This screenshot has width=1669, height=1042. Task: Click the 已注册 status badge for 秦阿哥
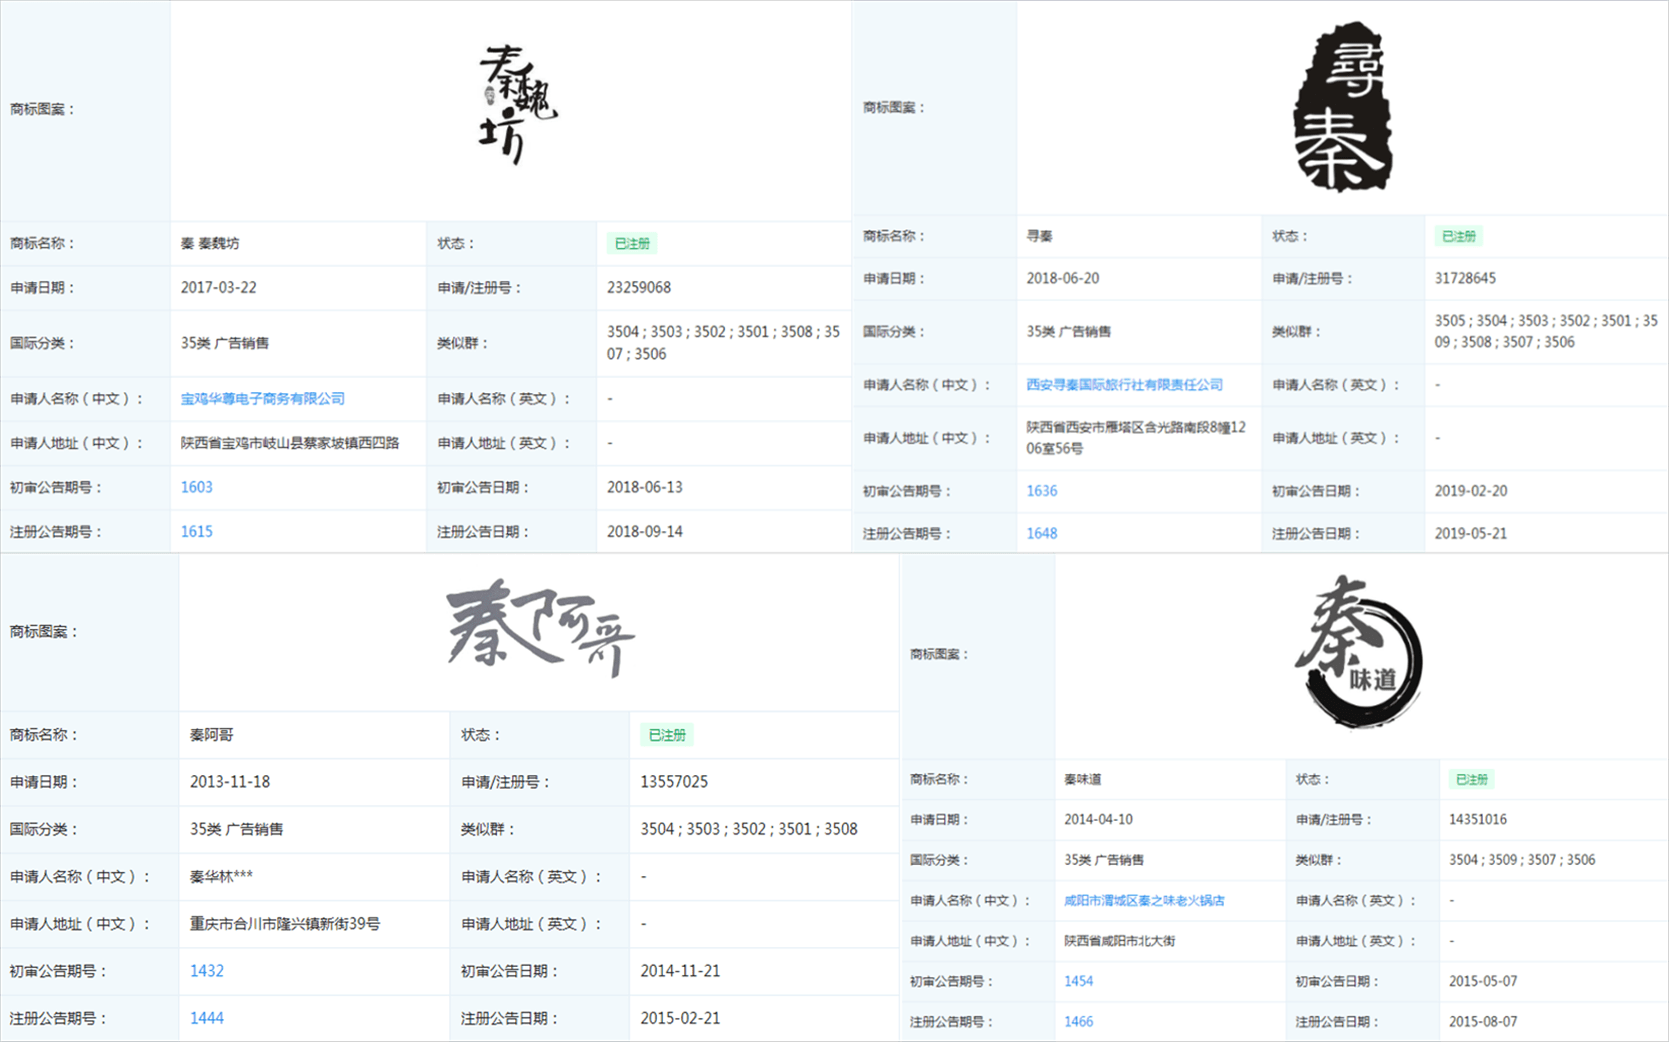click(667, 735)
